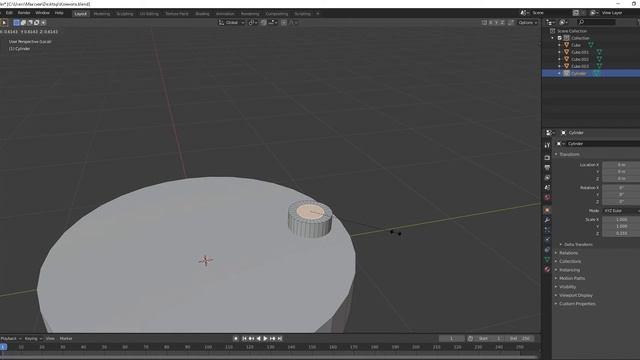Open the Edit menu
Image resolution: width=640 pixels, height=360 pixels.
point(9,13)
